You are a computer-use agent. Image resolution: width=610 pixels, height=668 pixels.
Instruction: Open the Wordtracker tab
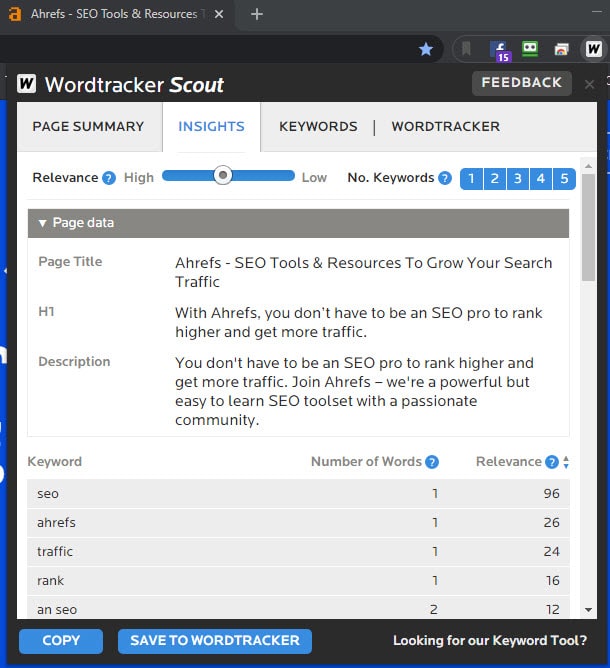(x=446, y=127)
